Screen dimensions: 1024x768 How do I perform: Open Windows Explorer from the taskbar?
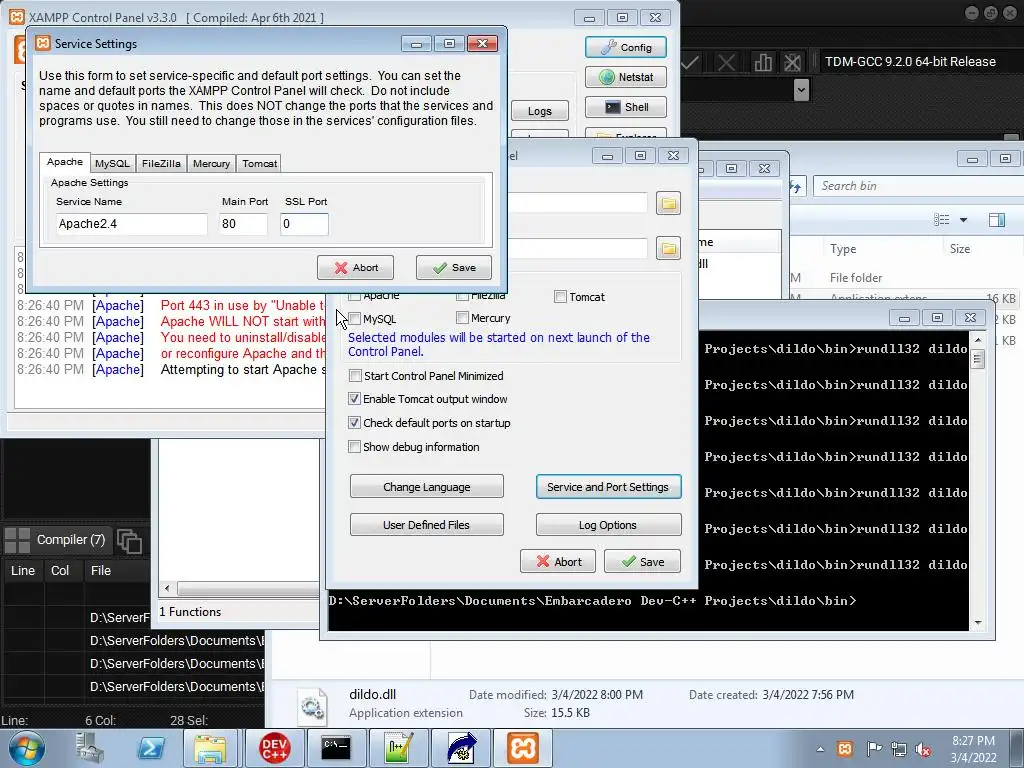[210, 748]
